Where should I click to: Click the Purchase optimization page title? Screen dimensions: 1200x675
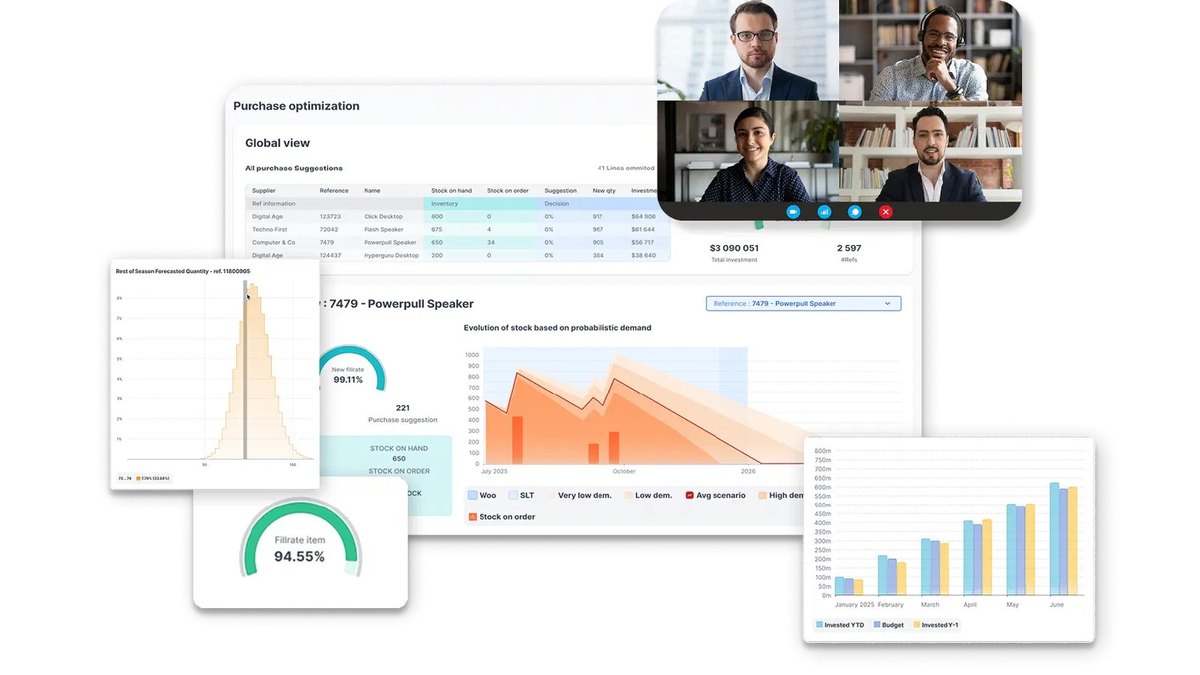click(296, 106)
